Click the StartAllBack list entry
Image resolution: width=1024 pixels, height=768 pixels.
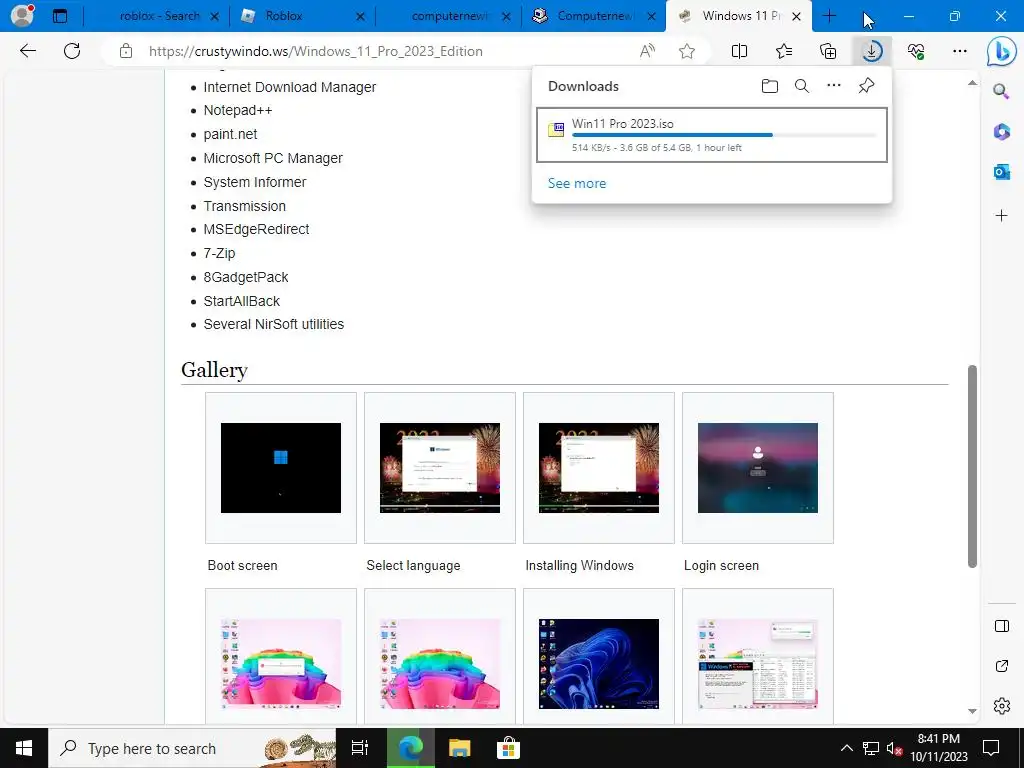pos(242,301)
